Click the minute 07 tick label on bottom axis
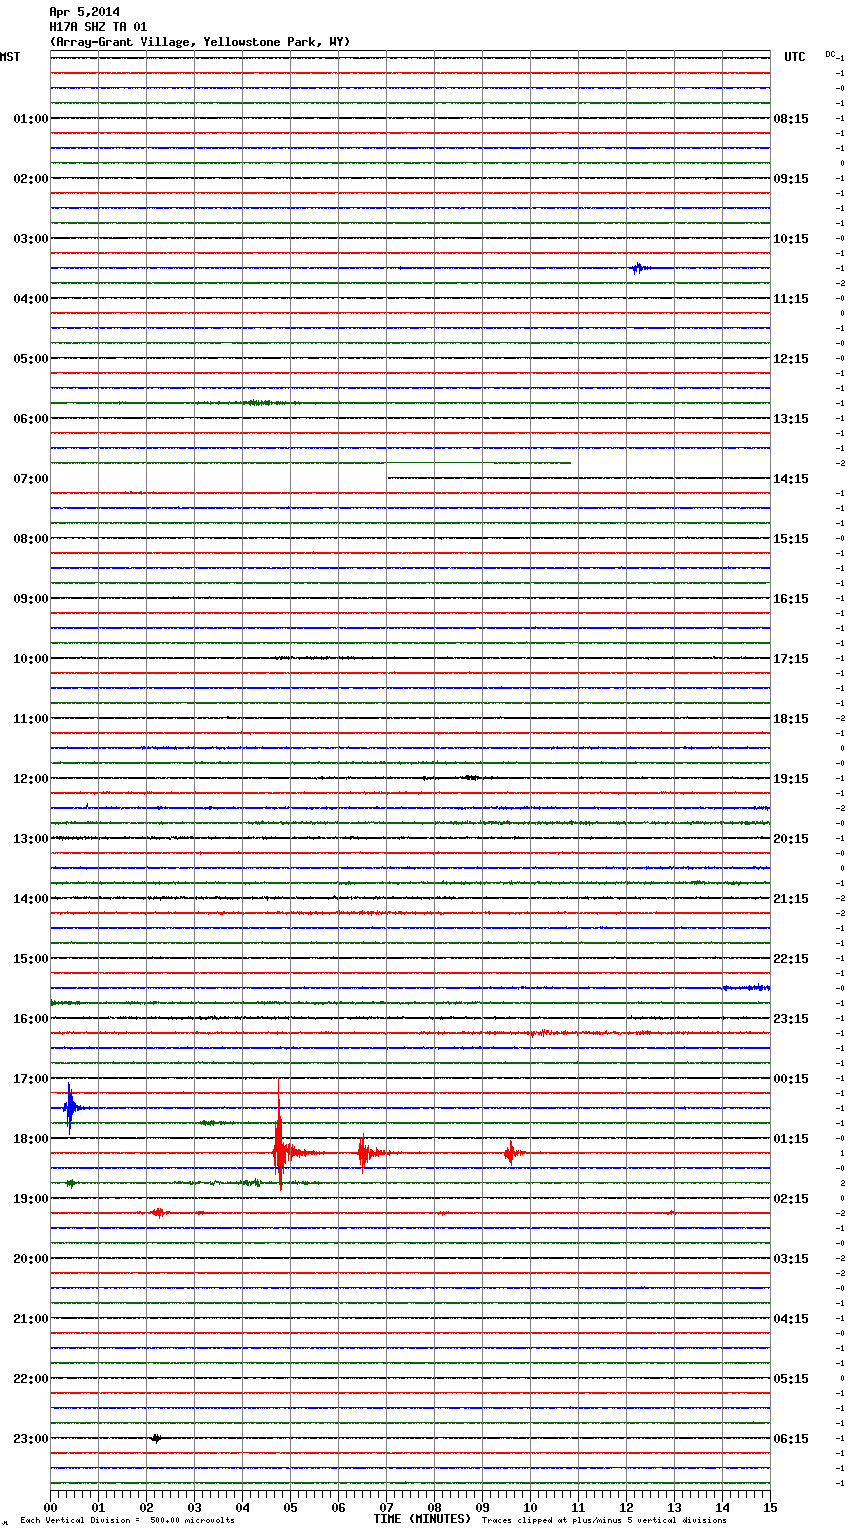Image resolution: width=850 pixels, height=1534 pixels. pos(386,1507)
